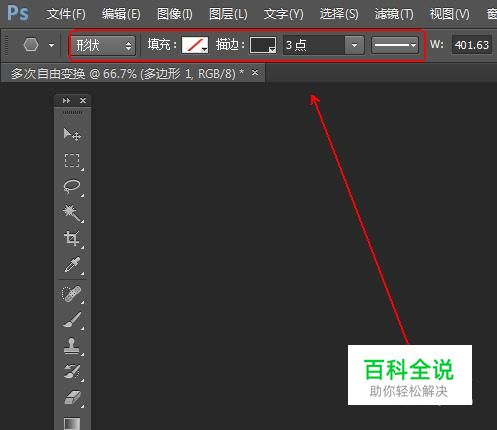
Task: Open the 文件(F) menu
Action: tap(66, 14)
